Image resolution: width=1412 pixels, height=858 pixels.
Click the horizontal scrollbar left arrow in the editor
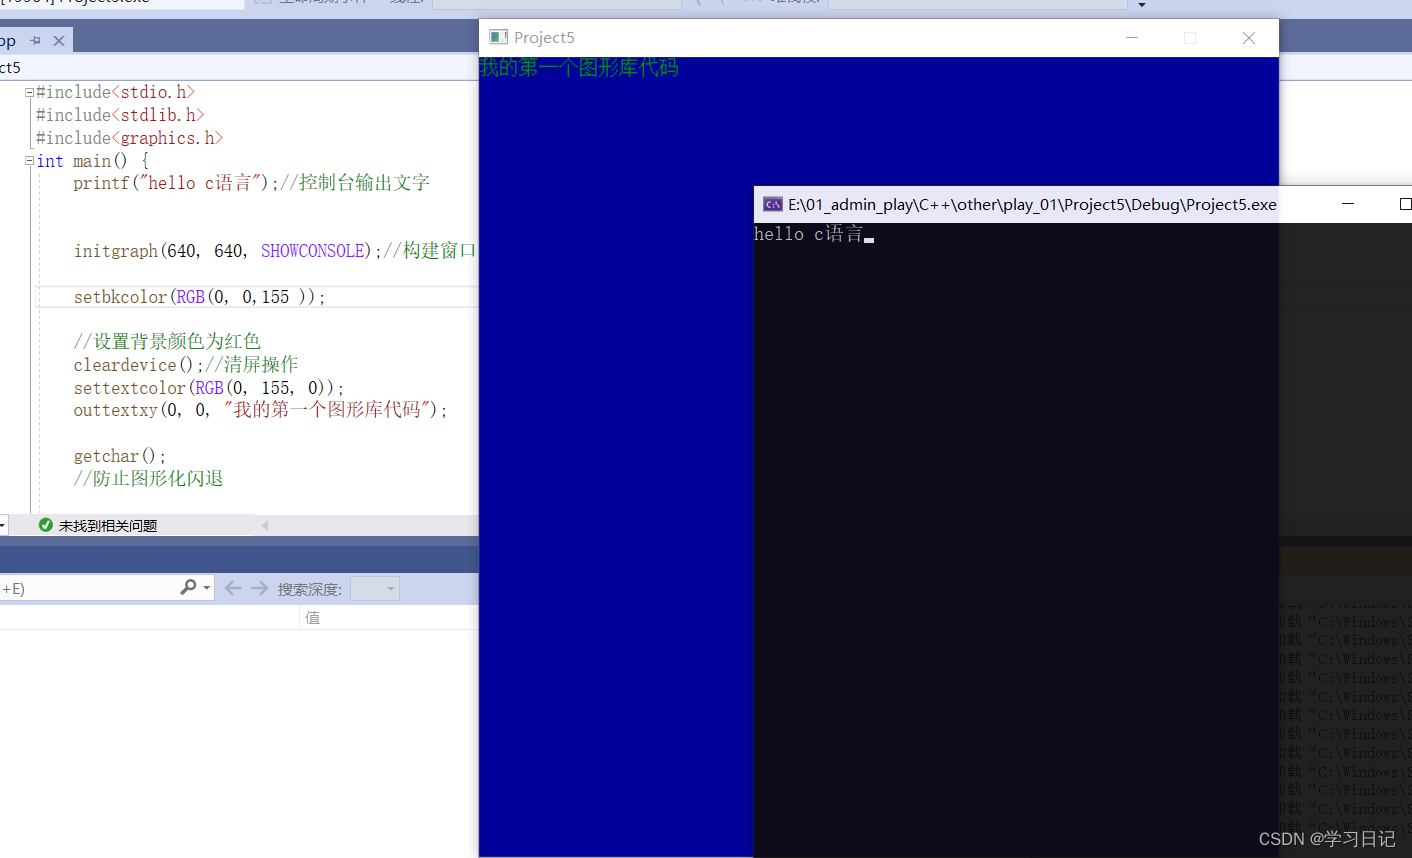click(265, 525)
